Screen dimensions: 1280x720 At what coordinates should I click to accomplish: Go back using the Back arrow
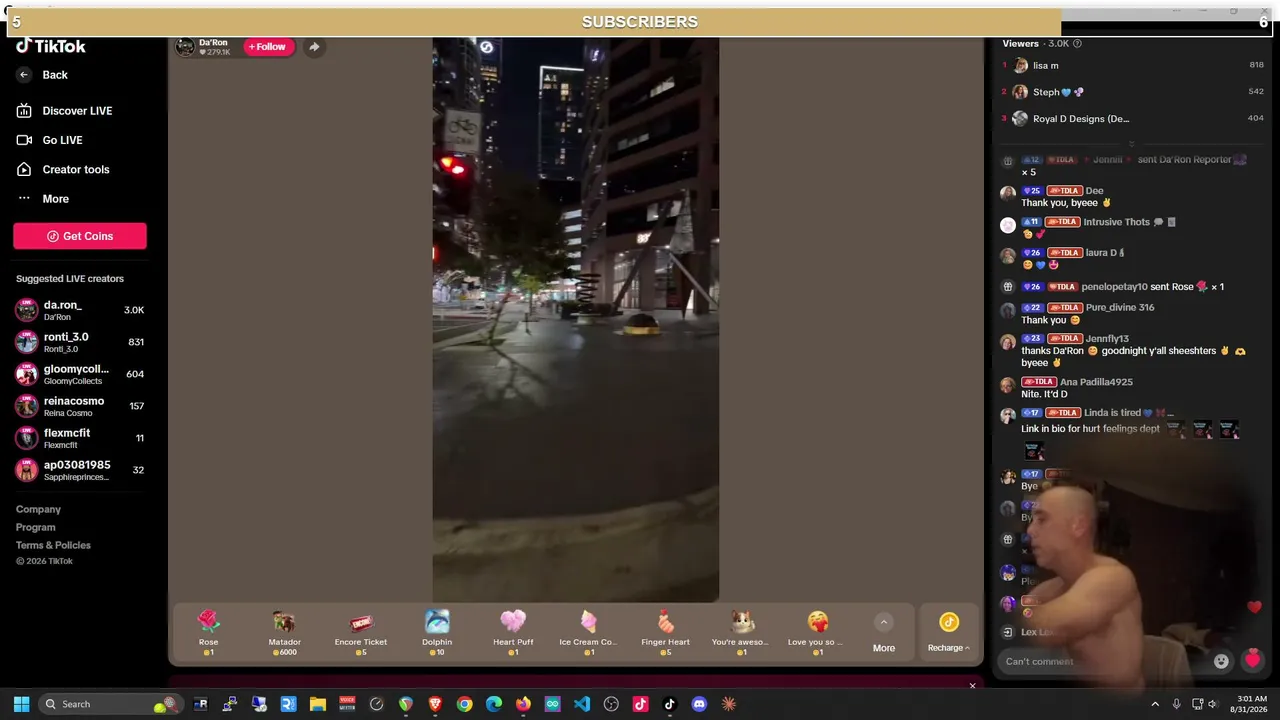click(x=42, y=75)
